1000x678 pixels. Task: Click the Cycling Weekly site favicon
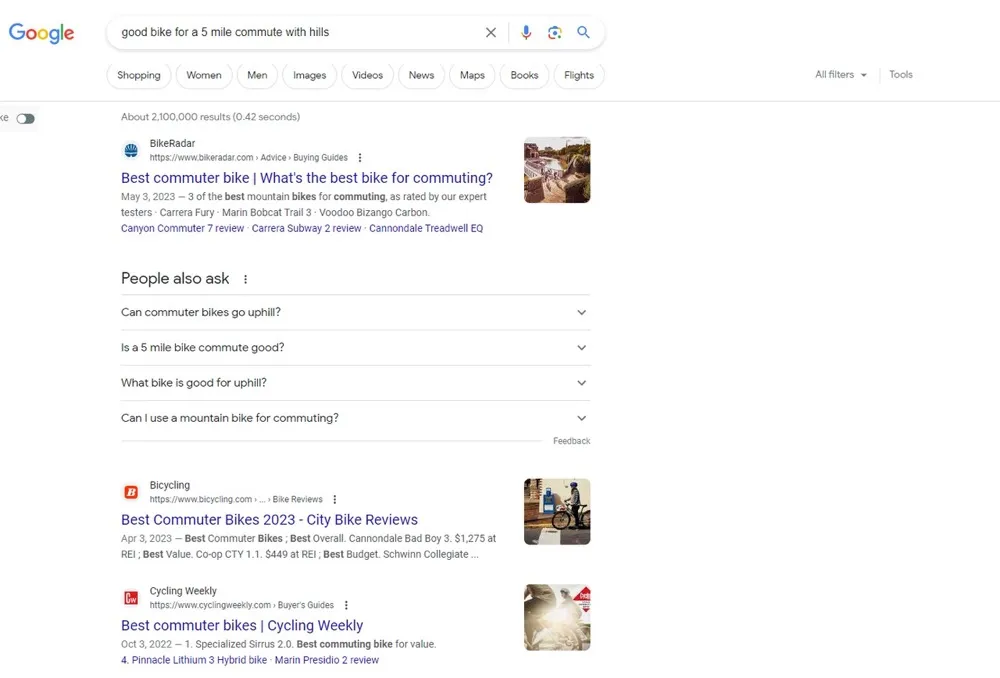(x=131, y=598)
